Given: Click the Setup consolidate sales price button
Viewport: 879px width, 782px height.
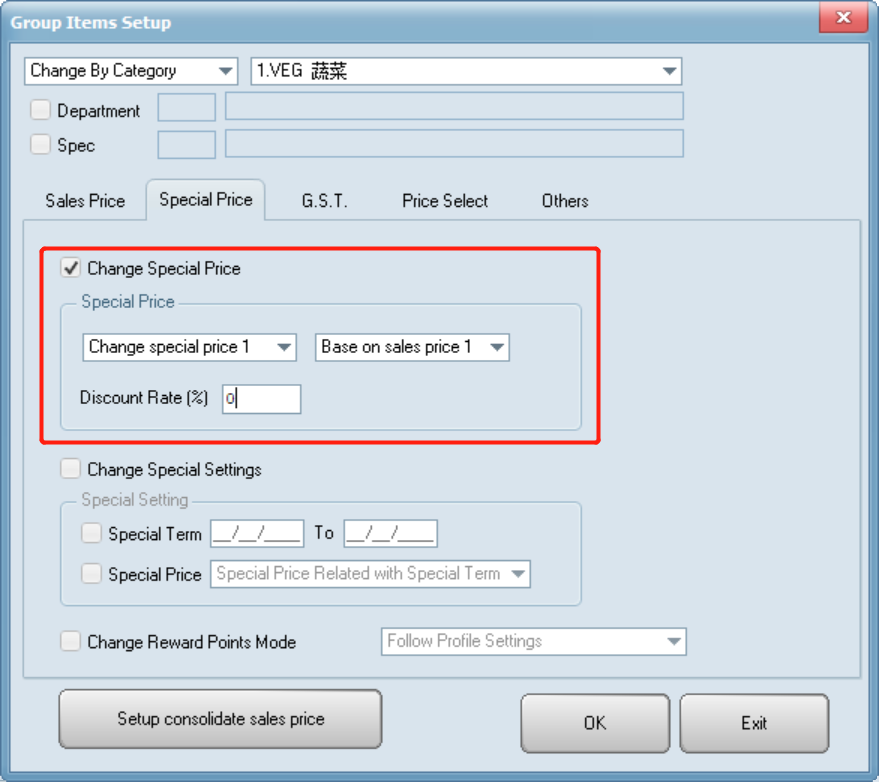Looking at the screenshot, I should [220, 719].
